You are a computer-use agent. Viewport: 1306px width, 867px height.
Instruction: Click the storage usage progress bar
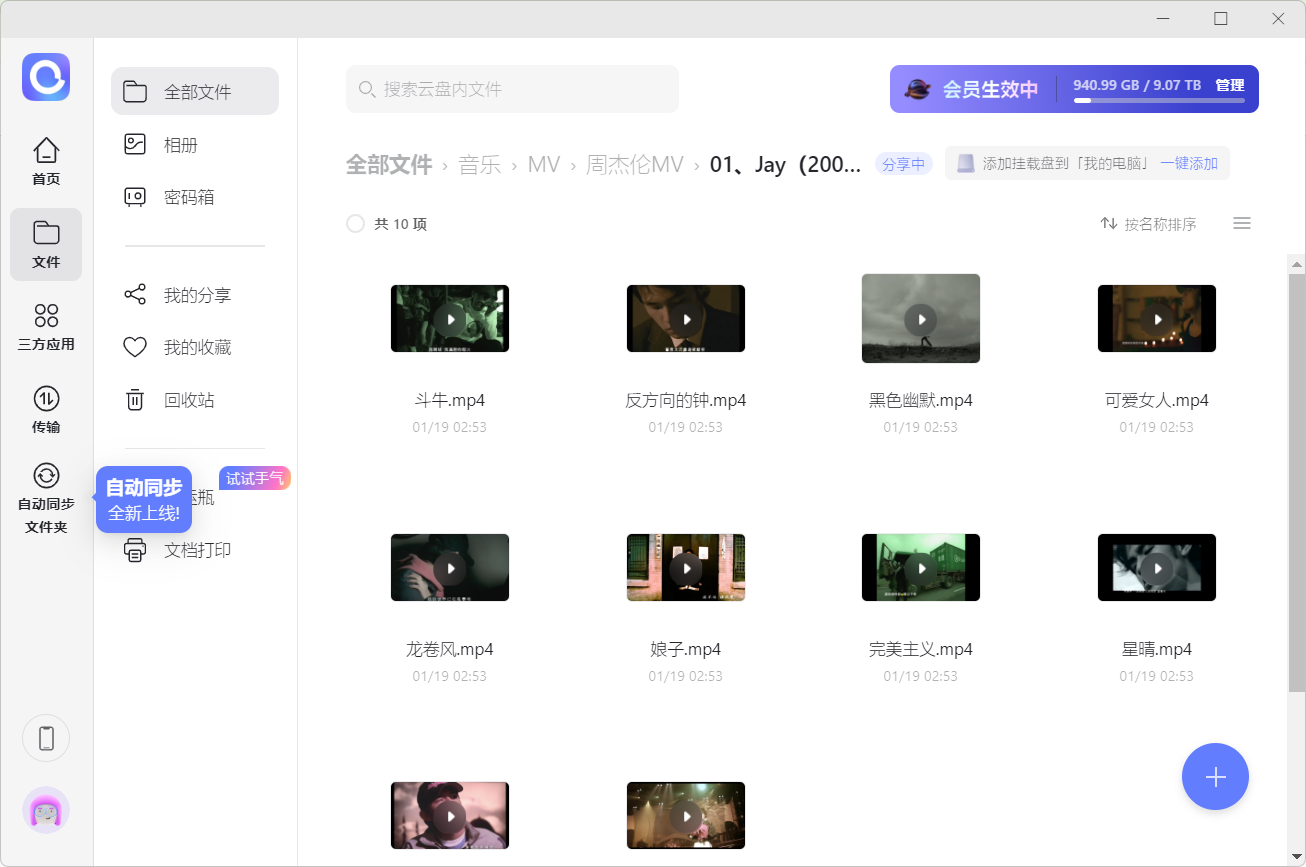1159,101
